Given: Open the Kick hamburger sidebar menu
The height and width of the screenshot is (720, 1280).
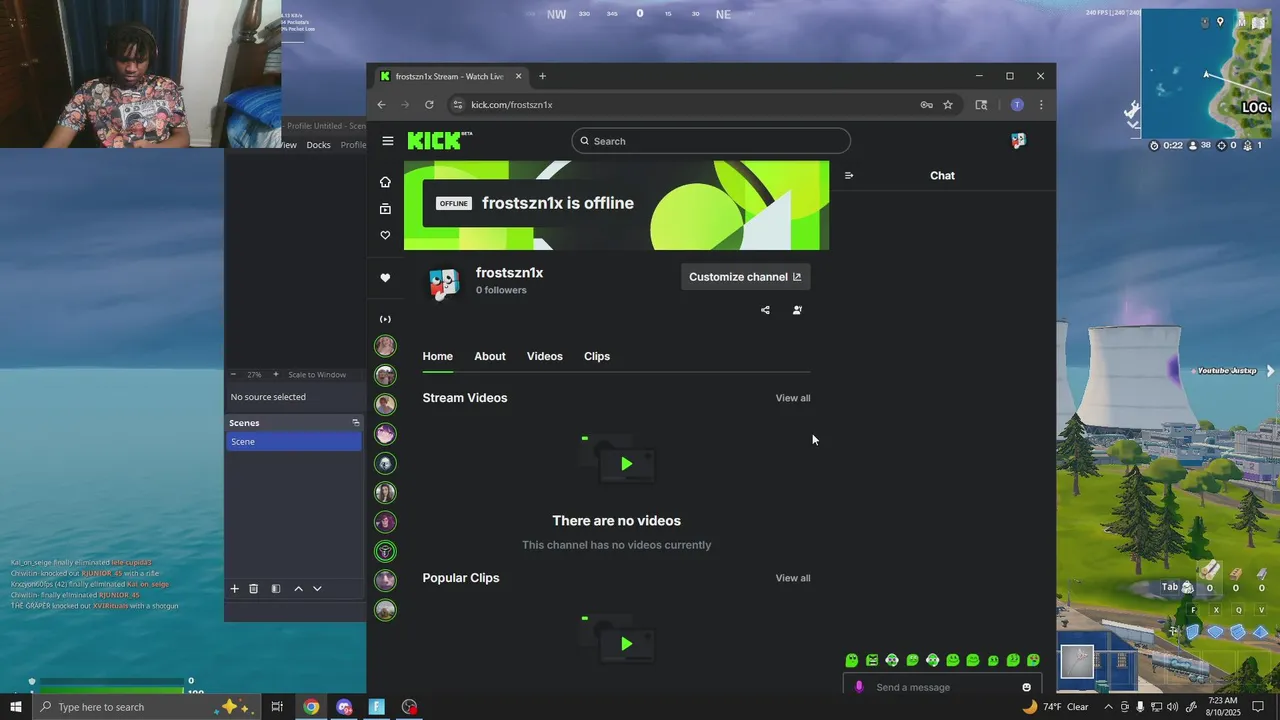Looking at the screenshot, I should [388, 141].
